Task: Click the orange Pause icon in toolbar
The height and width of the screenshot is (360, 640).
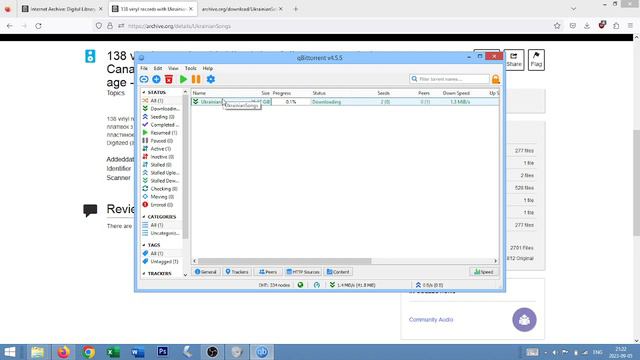Action: 196,79
